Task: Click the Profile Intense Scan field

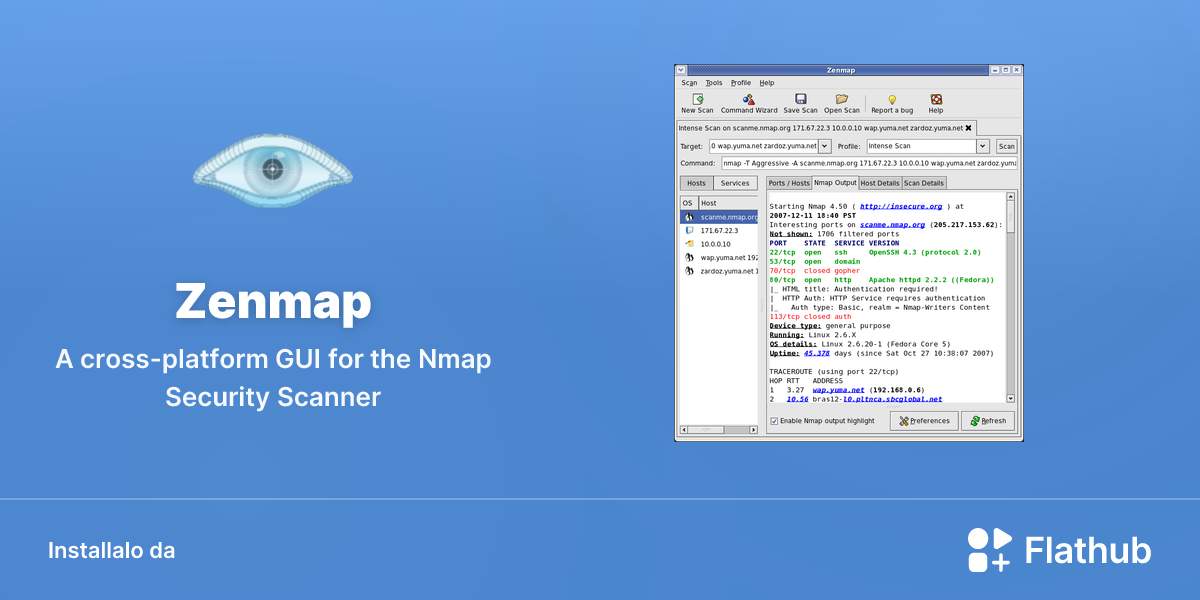Action: tap(922, 146)
